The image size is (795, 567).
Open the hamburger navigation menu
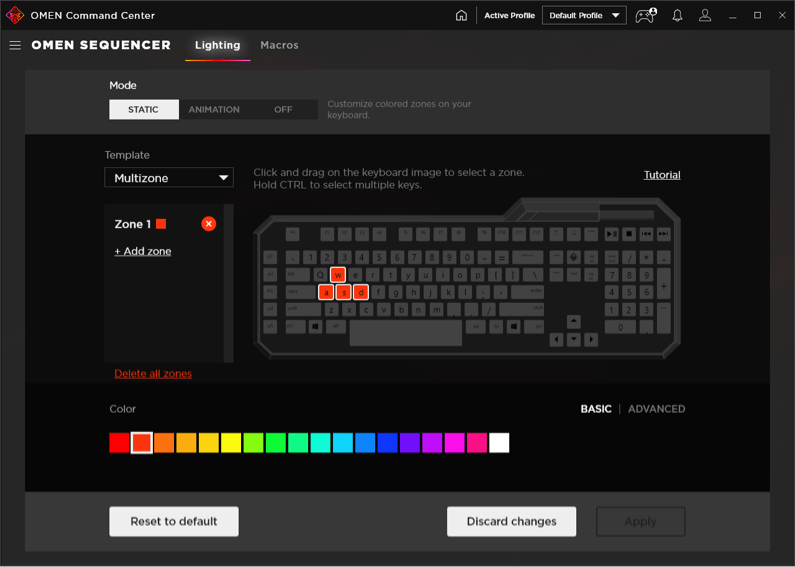(15, 46)
